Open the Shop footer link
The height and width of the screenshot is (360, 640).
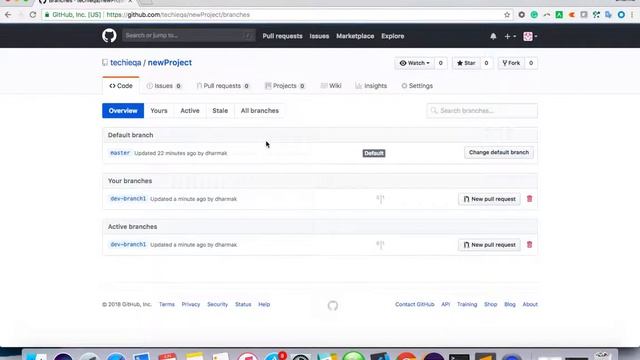coord(491,304)
